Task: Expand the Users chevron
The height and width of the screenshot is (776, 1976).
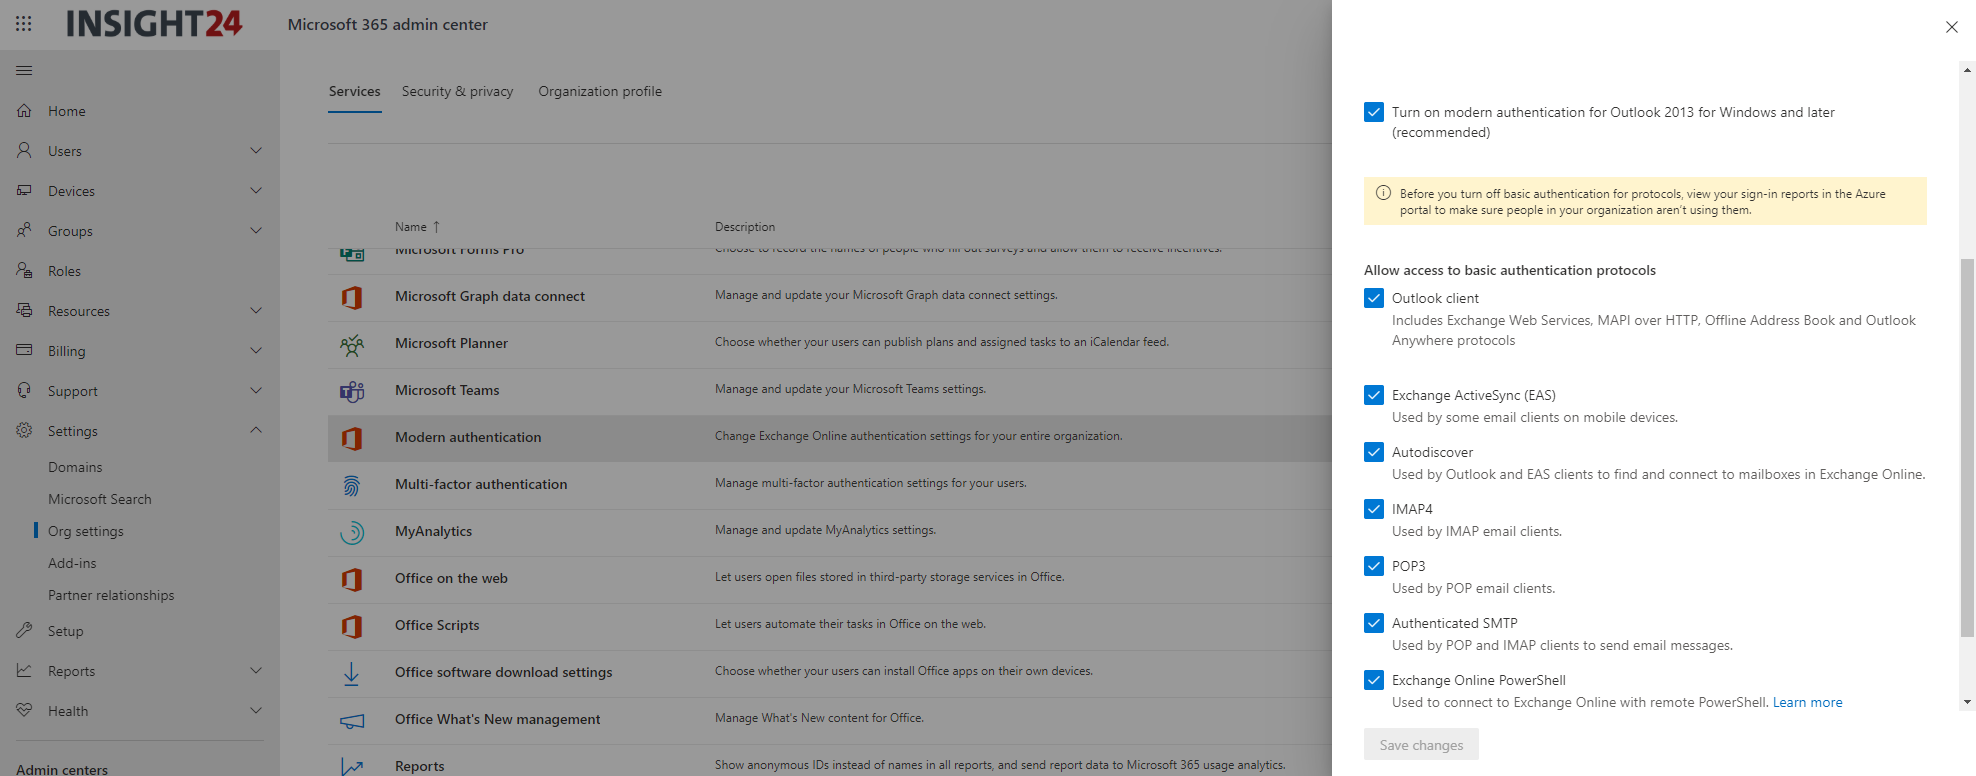Action: click(x=256, y=150)
